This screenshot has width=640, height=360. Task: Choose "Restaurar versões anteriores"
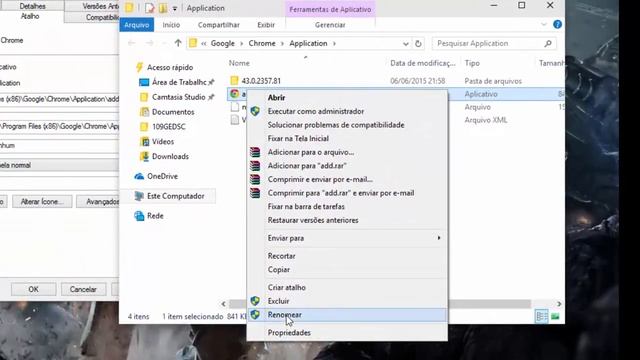click(x=313, y=220)
